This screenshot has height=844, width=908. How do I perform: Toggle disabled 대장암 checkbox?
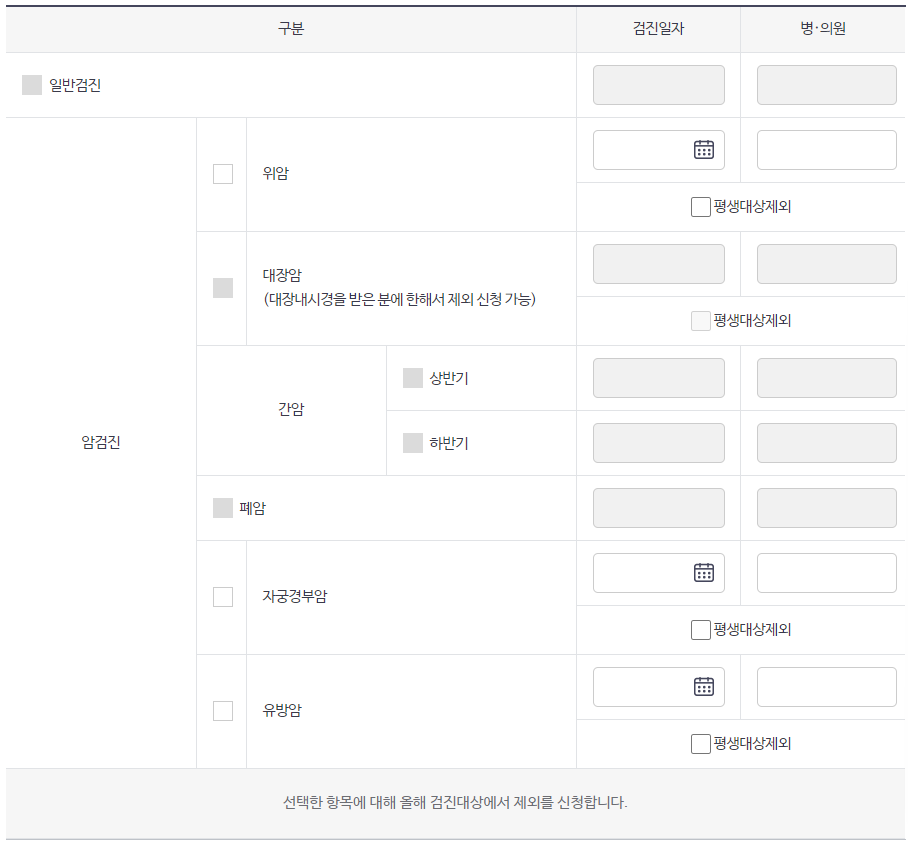pos(223,288)
